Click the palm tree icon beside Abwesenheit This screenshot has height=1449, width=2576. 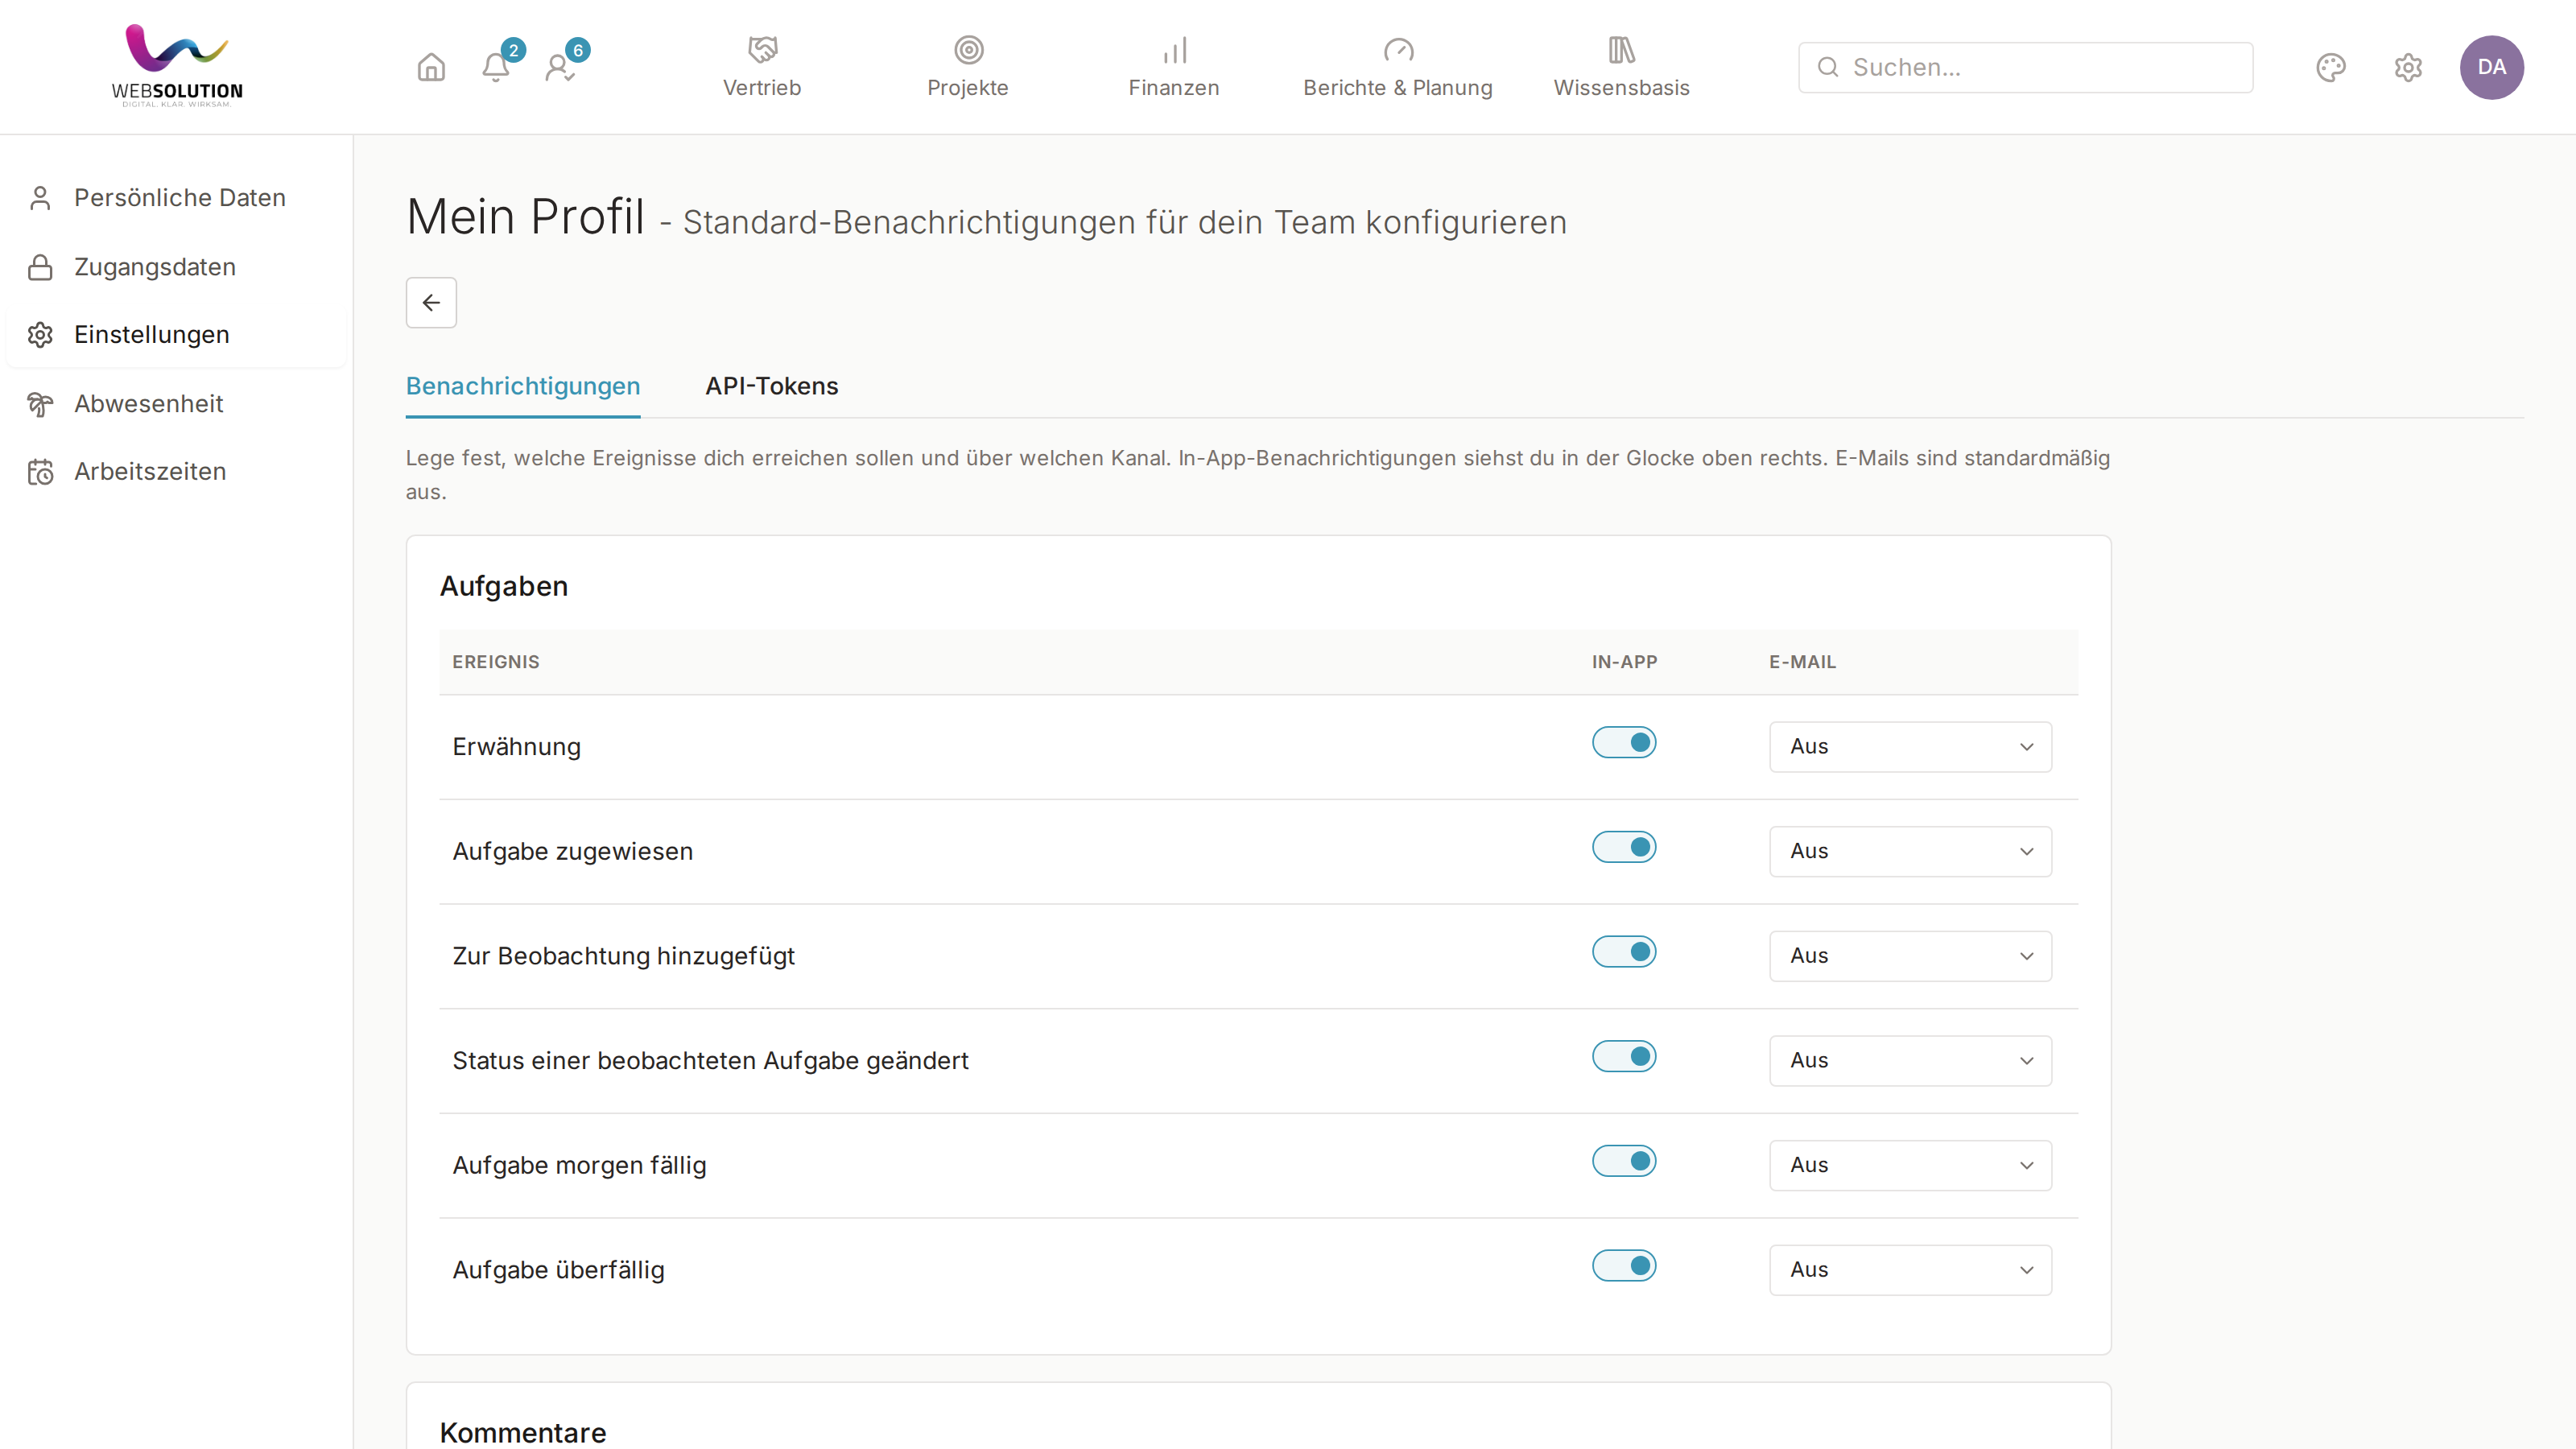click(40, 403)
